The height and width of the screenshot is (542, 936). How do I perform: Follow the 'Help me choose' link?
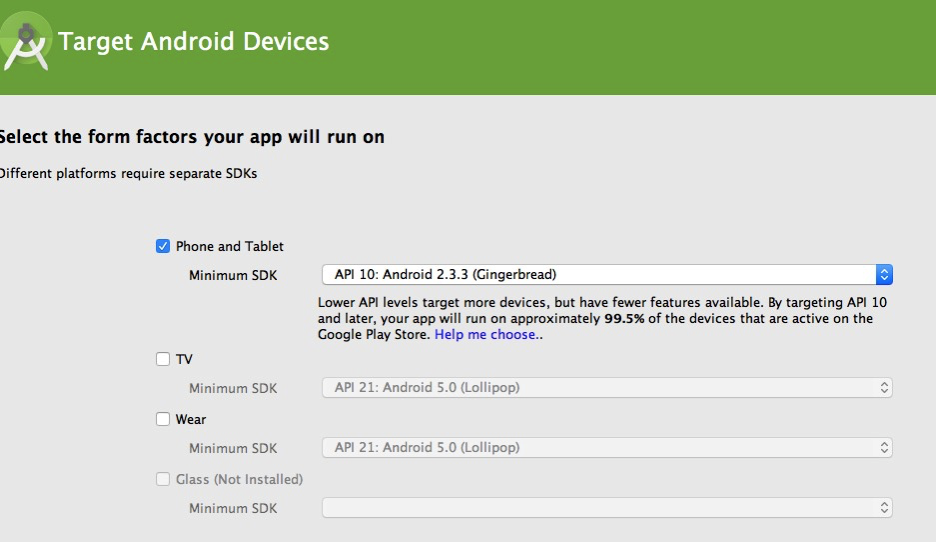tap(485, 334)
